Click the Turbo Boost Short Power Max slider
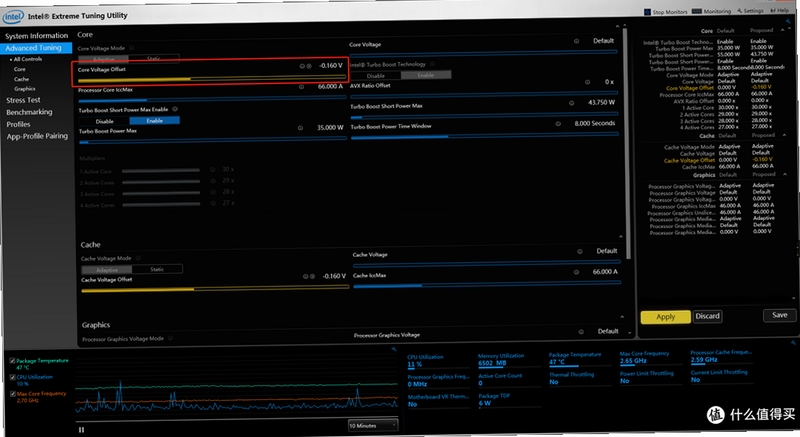 click(484, 114)
